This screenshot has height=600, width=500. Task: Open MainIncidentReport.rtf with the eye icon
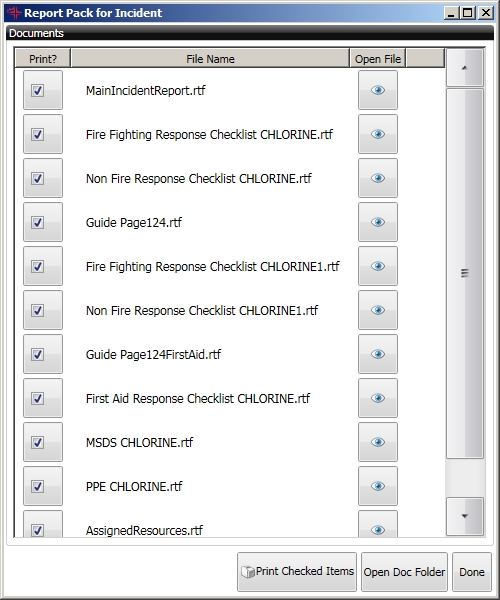(378, 90)
